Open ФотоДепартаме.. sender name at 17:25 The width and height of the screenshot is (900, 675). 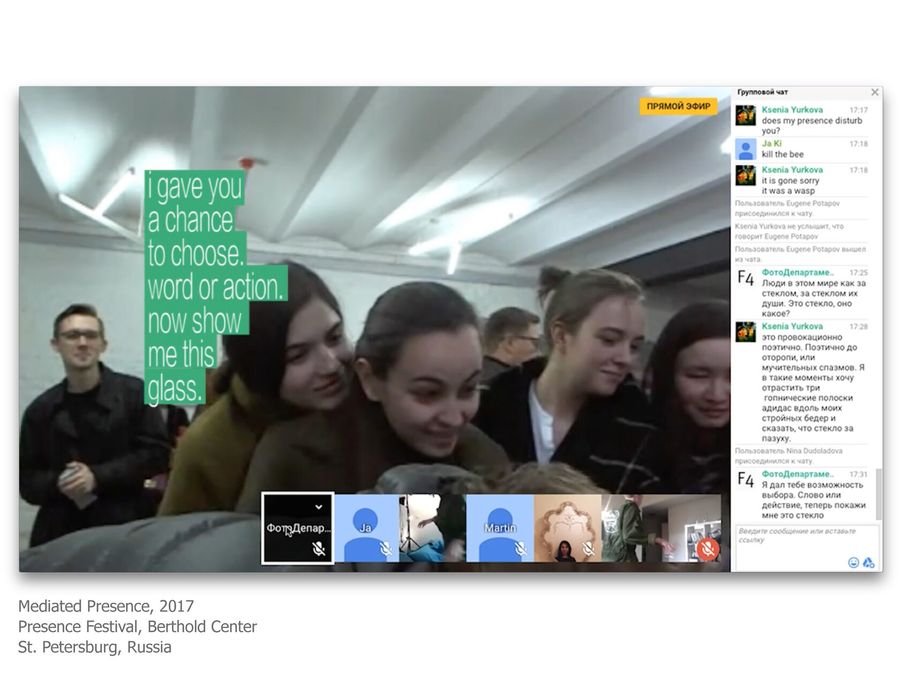pos(798,273)
